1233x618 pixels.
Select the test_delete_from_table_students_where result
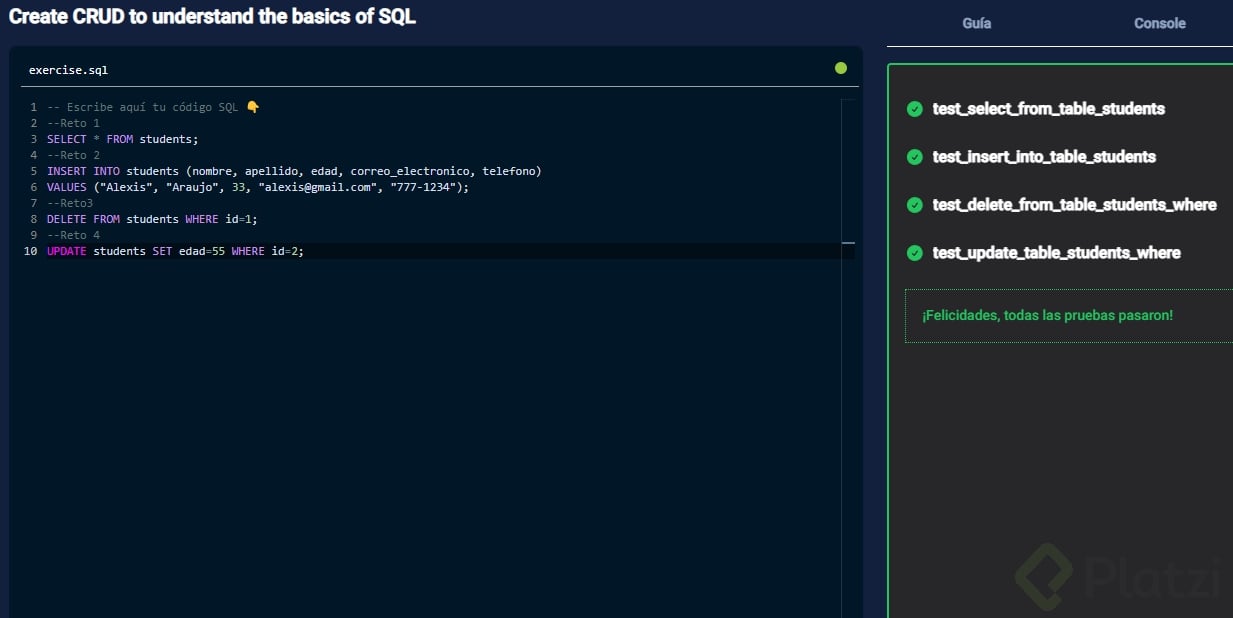1074,205
